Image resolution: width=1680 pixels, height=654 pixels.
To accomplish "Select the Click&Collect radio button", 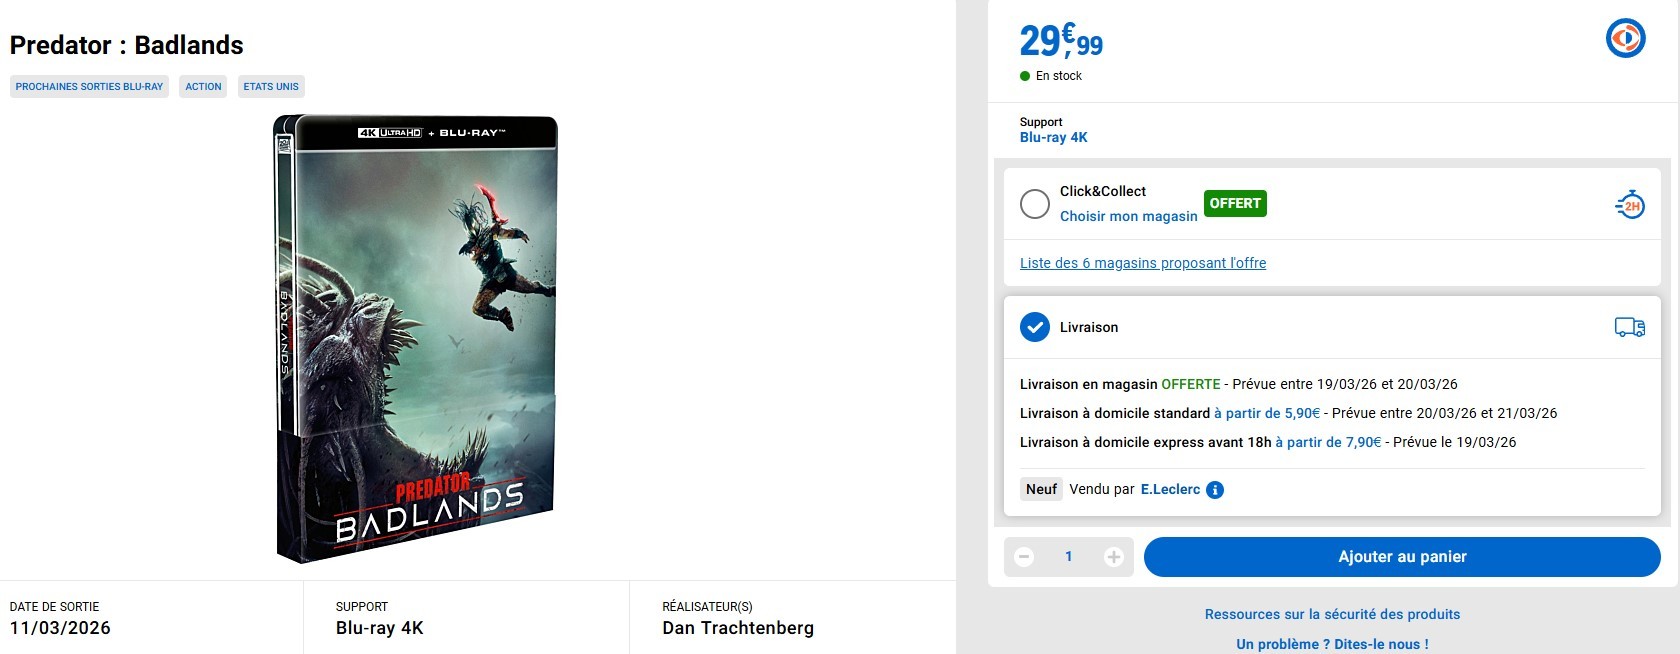I will [1034, 204].
